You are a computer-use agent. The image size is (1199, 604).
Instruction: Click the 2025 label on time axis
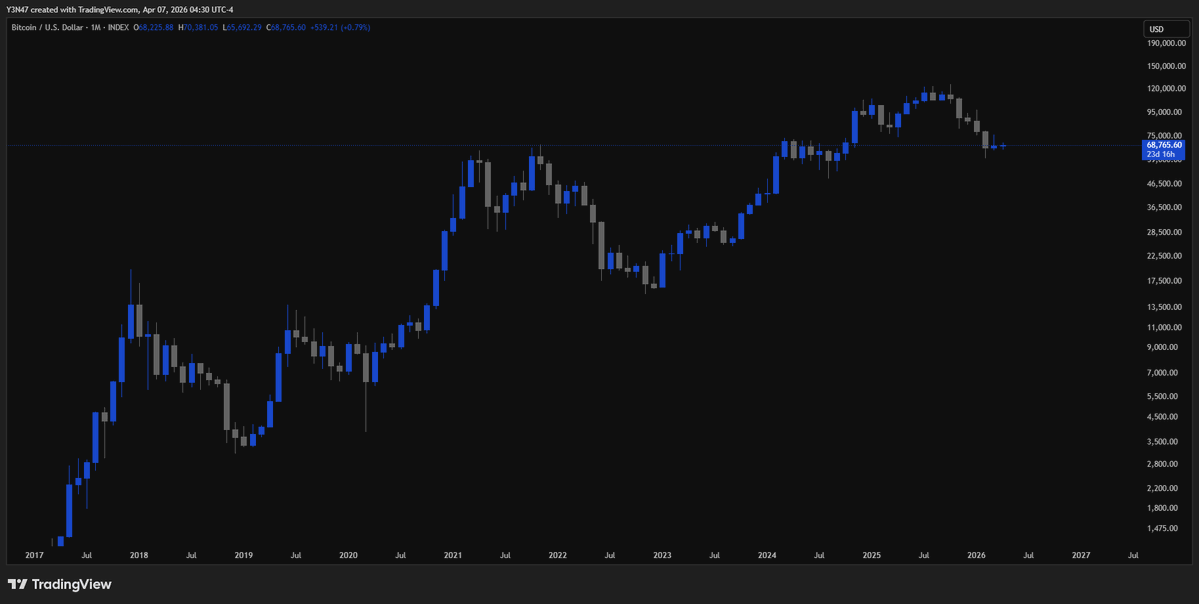872,556
